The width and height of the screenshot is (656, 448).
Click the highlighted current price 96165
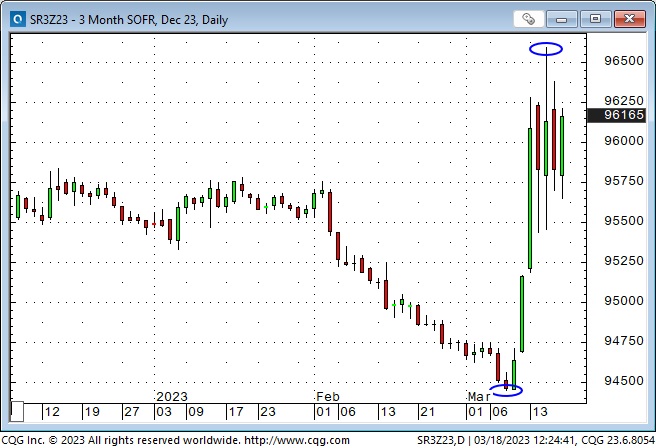617,115
